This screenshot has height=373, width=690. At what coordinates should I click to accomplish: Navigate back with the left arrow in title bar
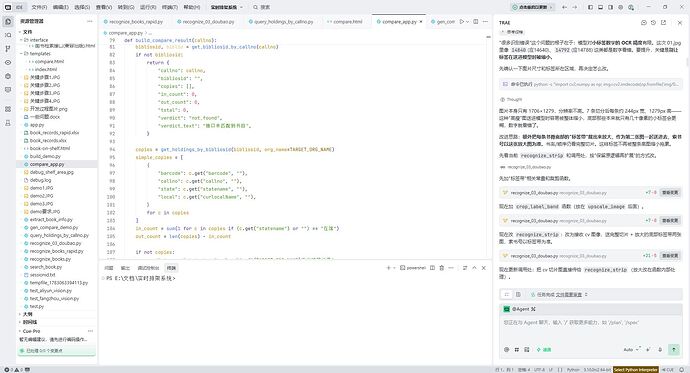point(565,7)
